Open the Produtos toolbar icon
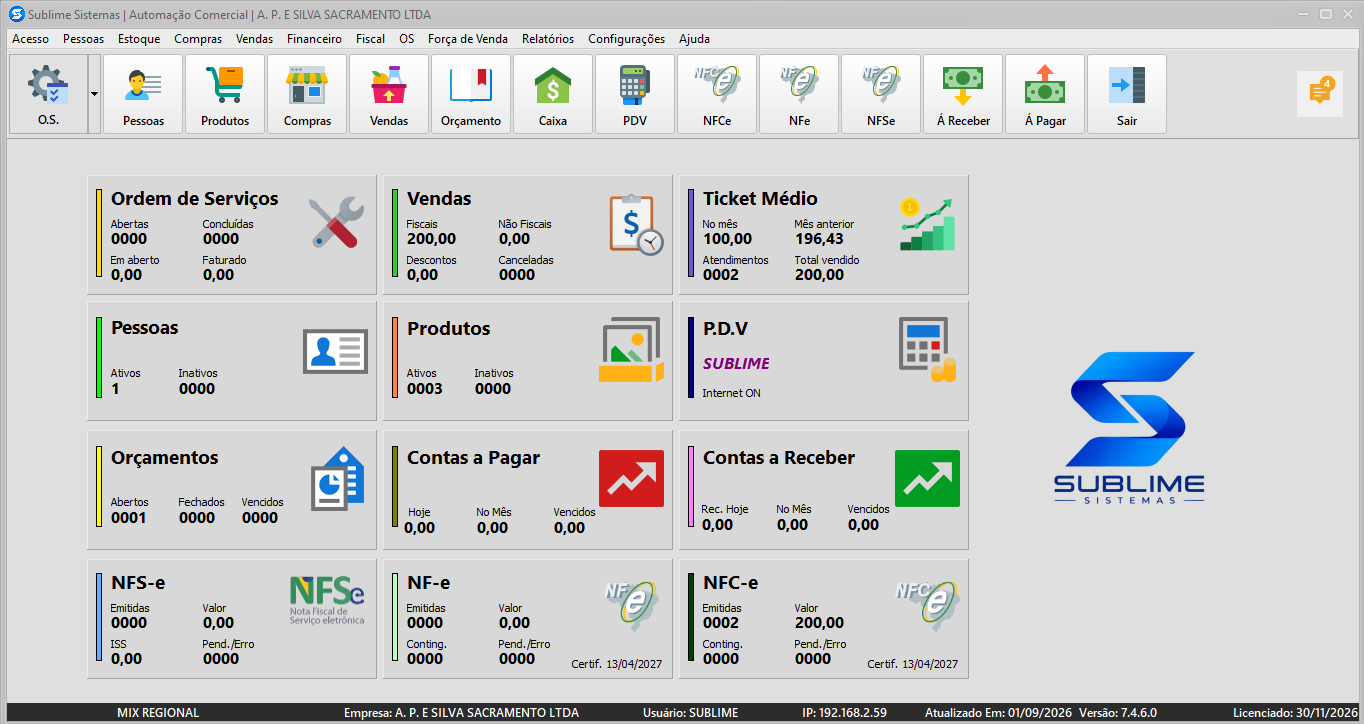Screen dimensions: 1364x724 225,94
